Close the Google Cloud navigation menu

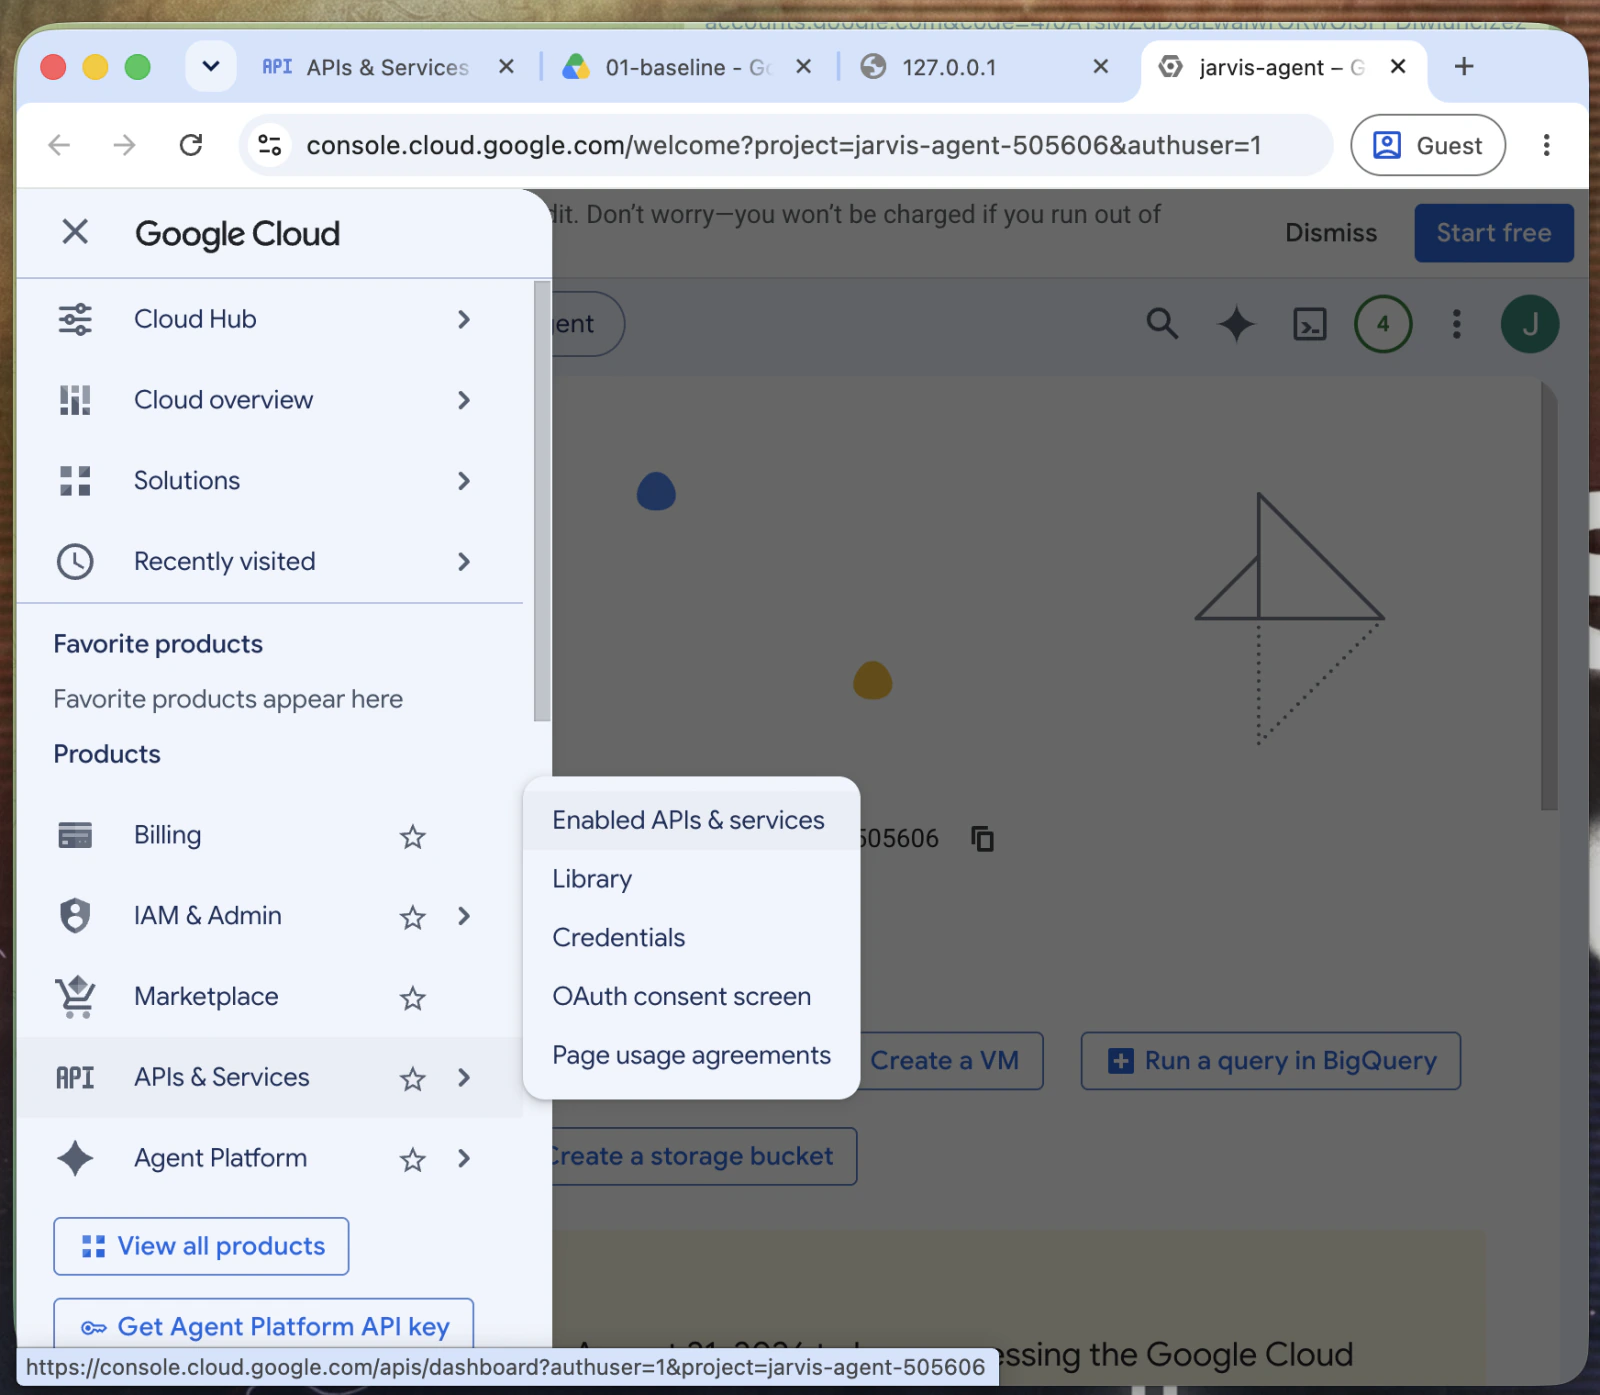click(x=75, y=232)
